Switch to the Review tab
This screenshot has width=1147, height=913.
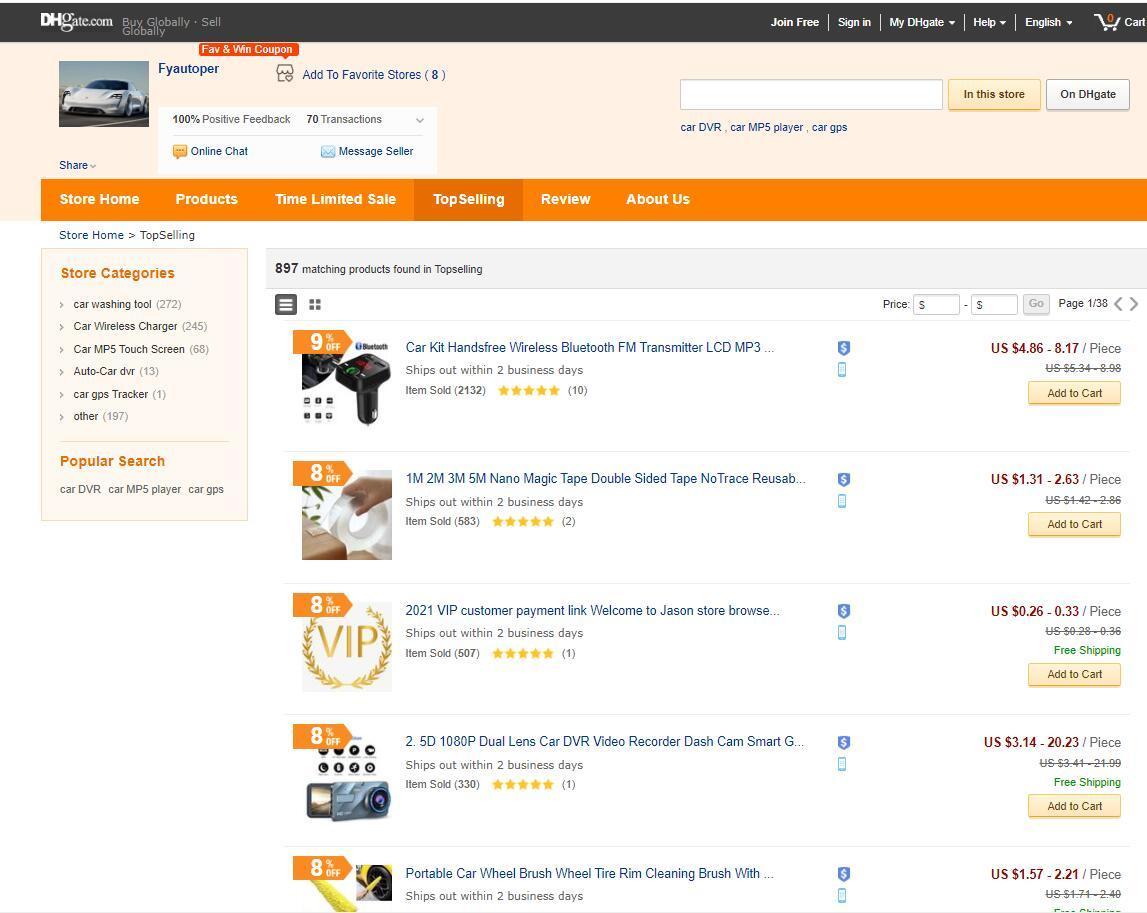click(x=565, y=200)
